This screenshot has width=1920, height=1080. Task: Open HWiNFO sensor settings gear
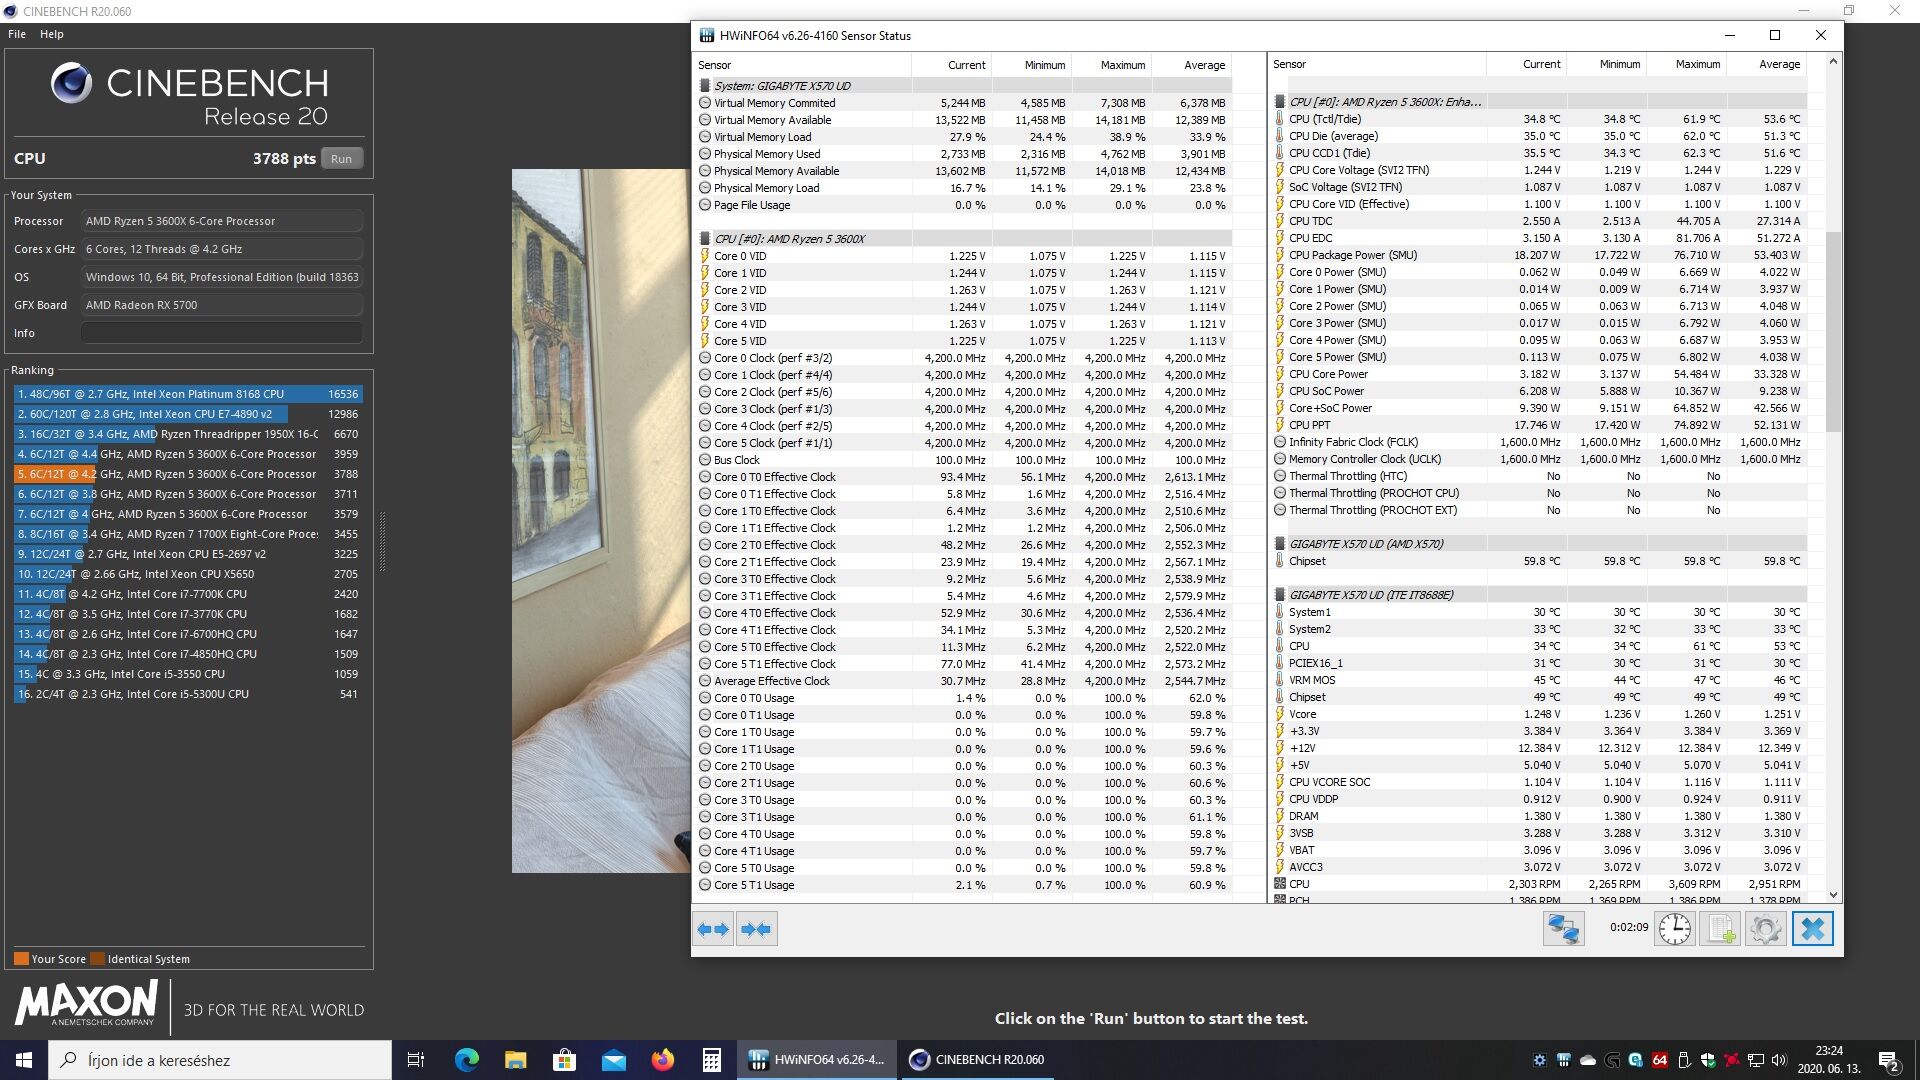1766,929
